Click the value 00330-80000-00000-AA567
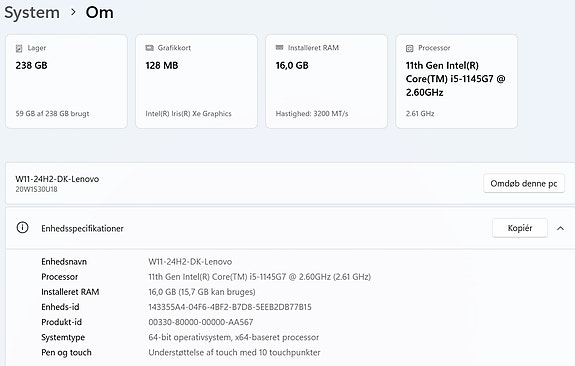 201,322
